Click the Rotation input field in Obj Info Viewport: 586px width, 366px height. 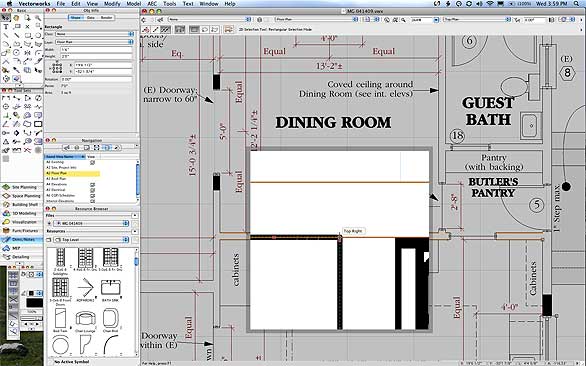[96, 79]
